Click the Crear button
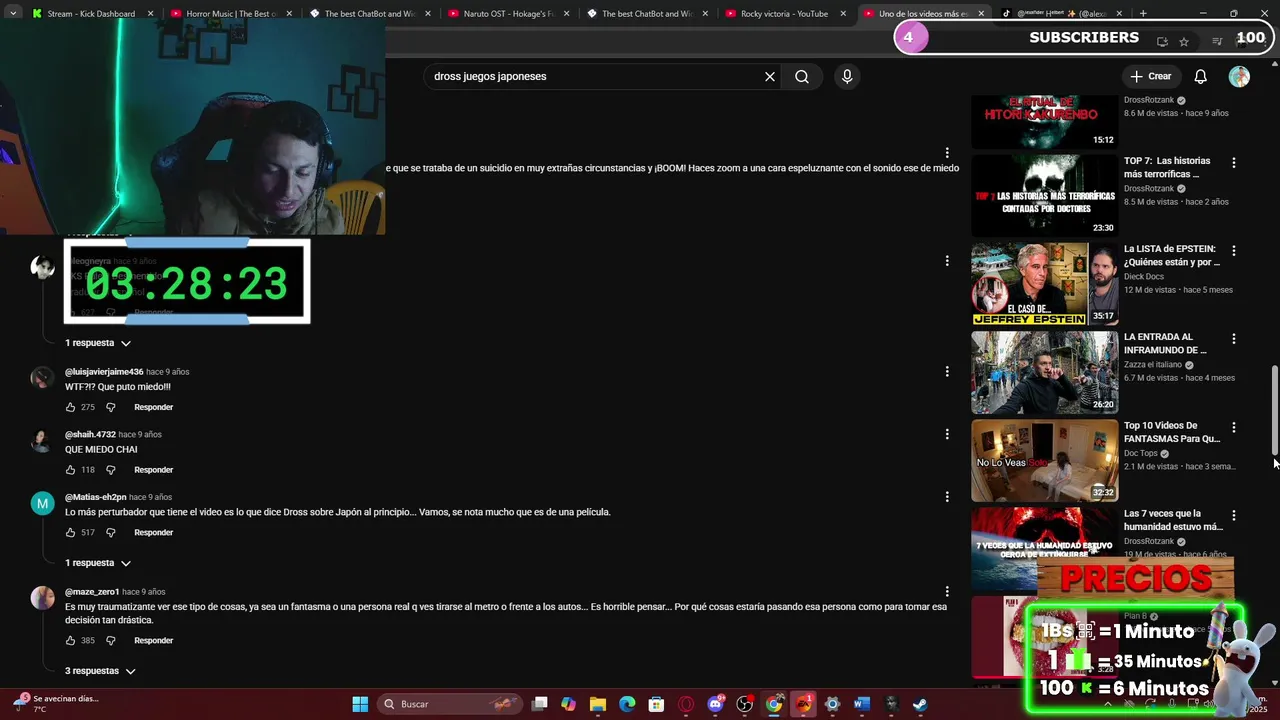 (x=1150, y=76)
